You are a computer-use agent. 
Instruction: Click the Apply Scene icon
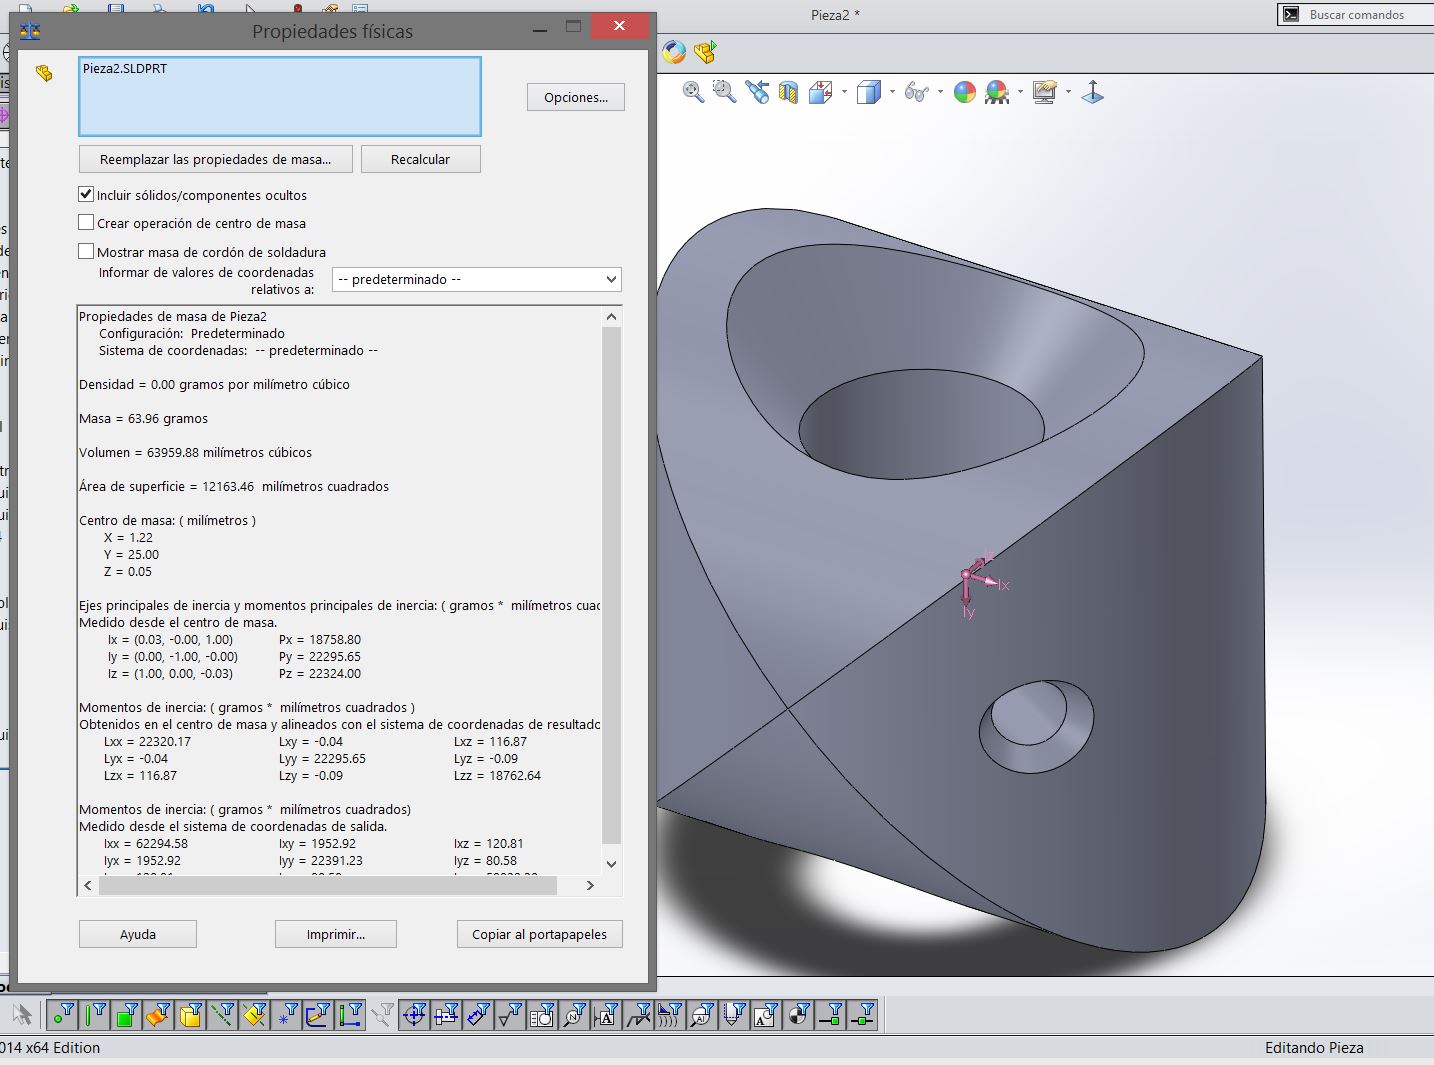coord(997,92)
